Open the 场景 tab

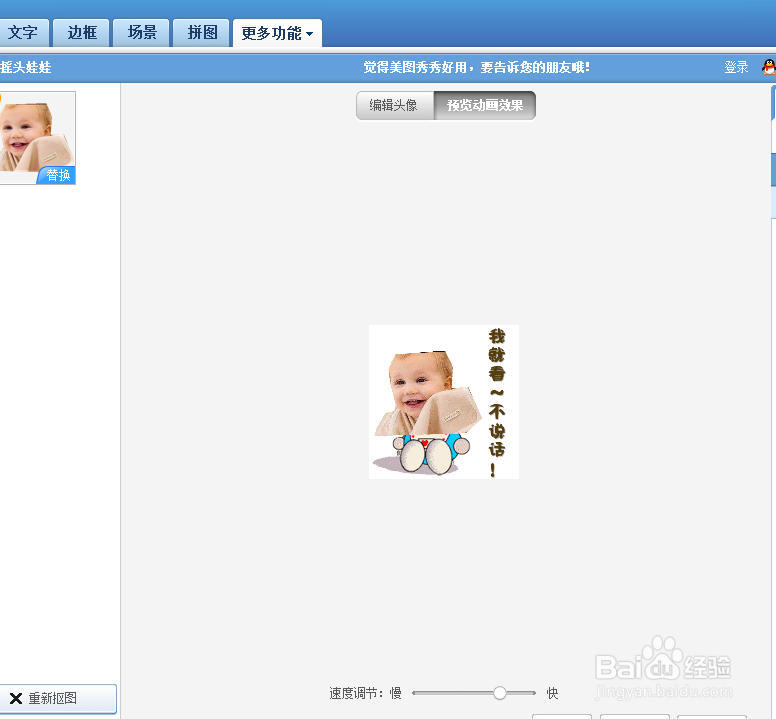pyautogui.click(x=142, y=33)
